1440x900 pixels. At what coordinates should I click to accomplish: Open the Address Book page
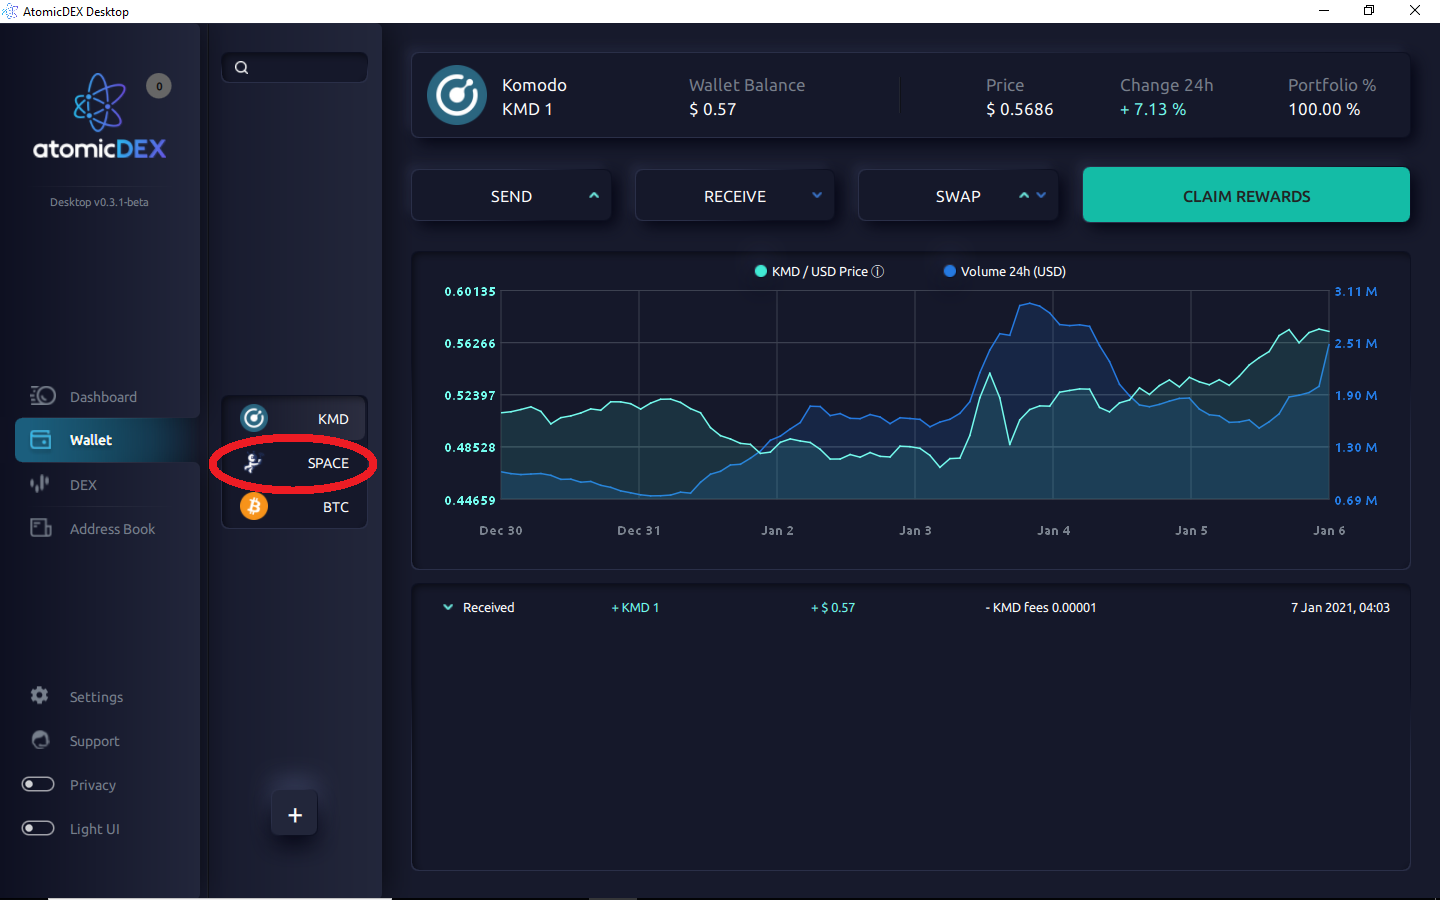click(112, 529)
